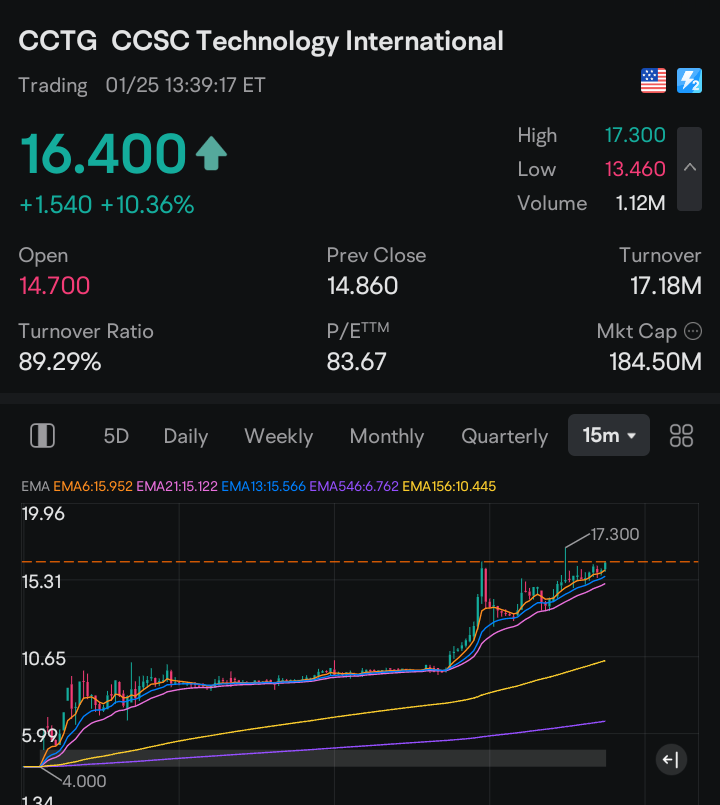Open the chart grid settings icon

[x=681, y=436]
